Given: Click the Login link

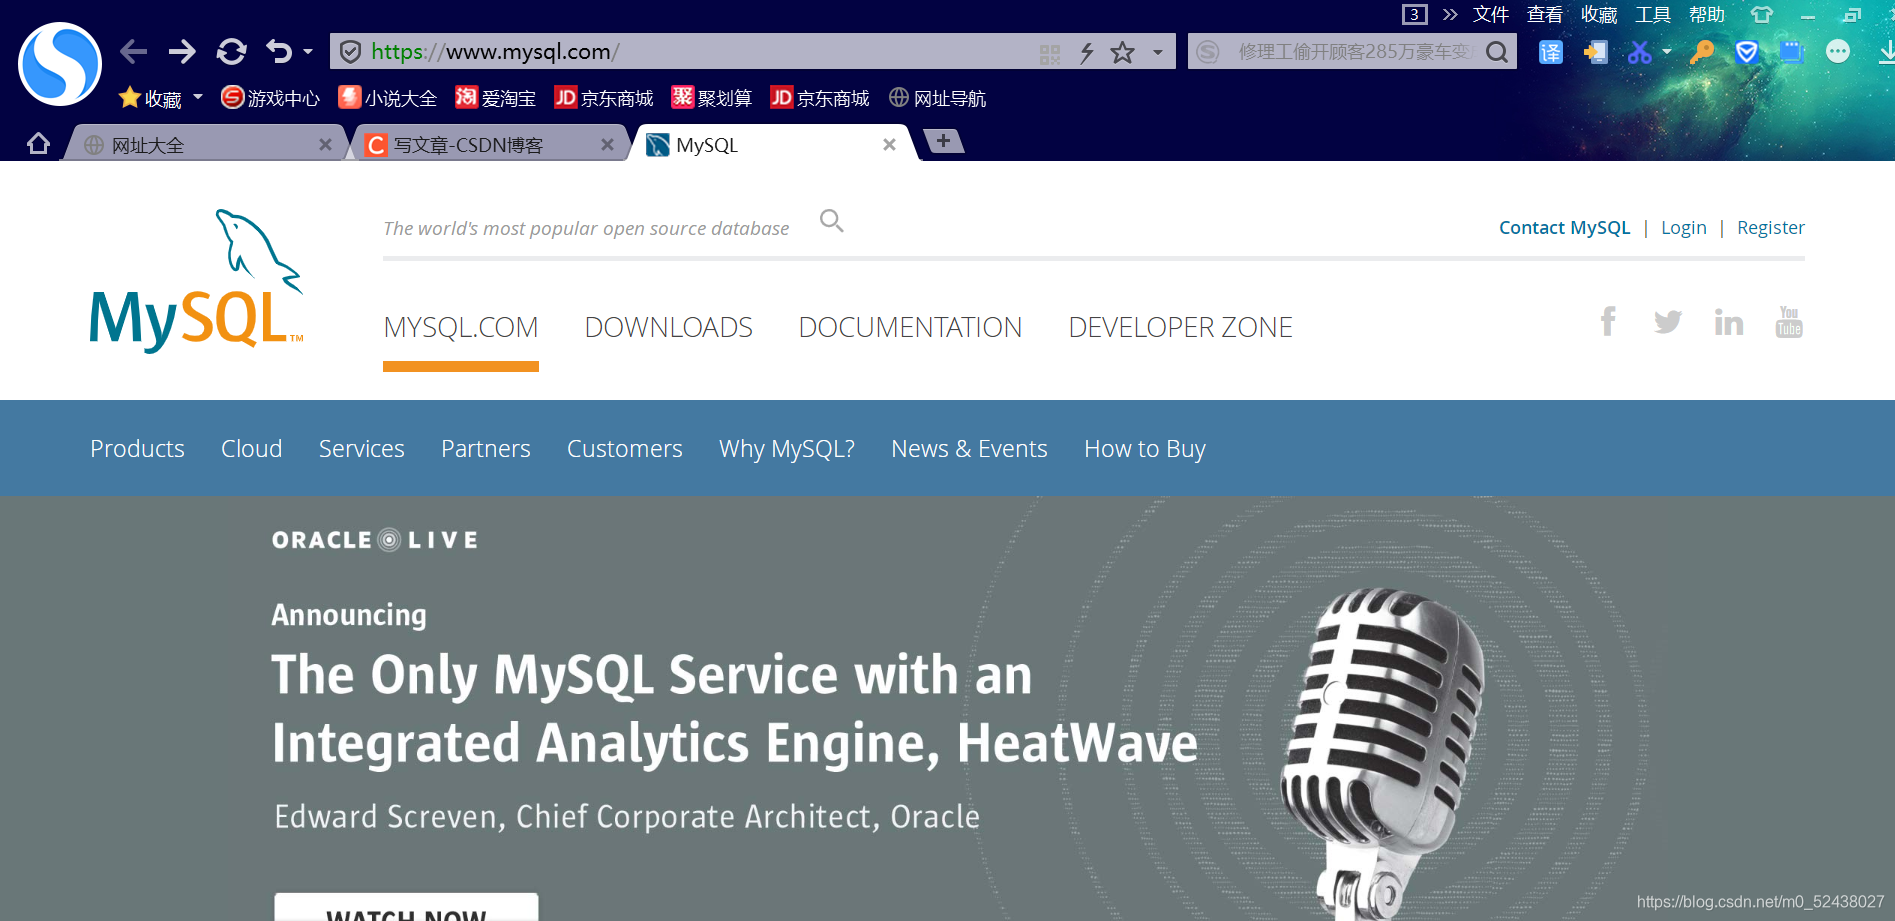Looking at the screenshot, I should [1683, 228].
